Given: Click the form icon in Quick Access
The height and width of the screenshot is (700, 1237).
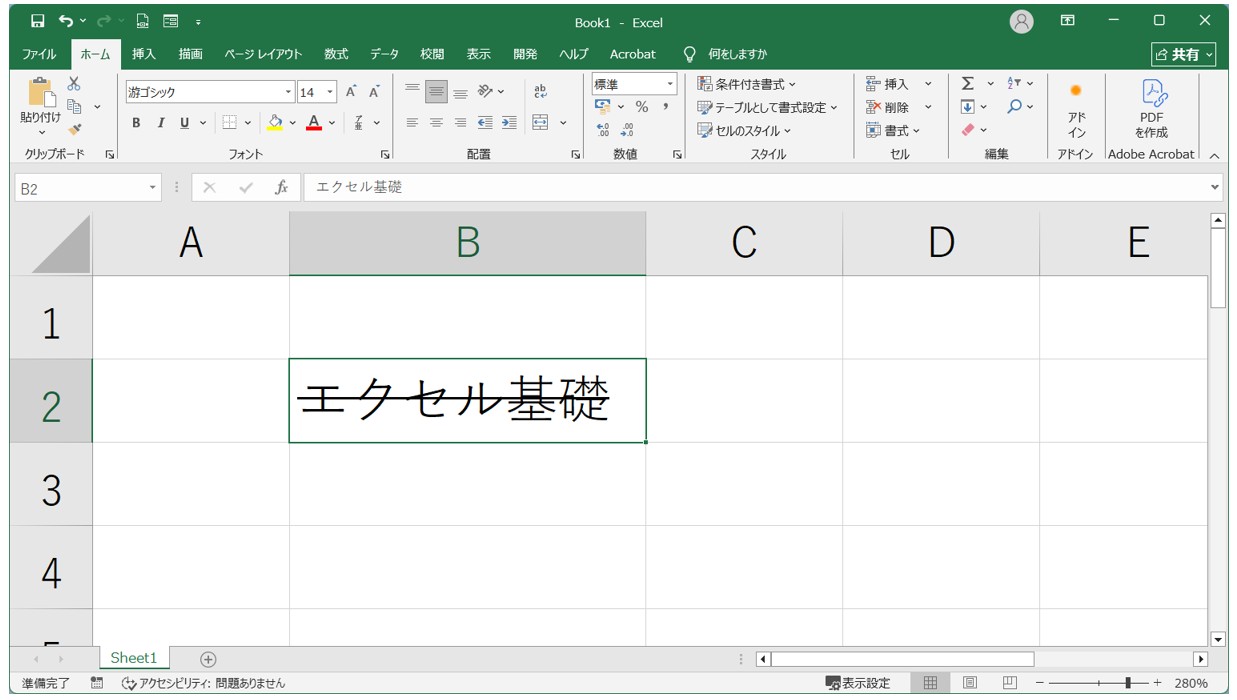Looking at the screenshot, I should (170, 21).
